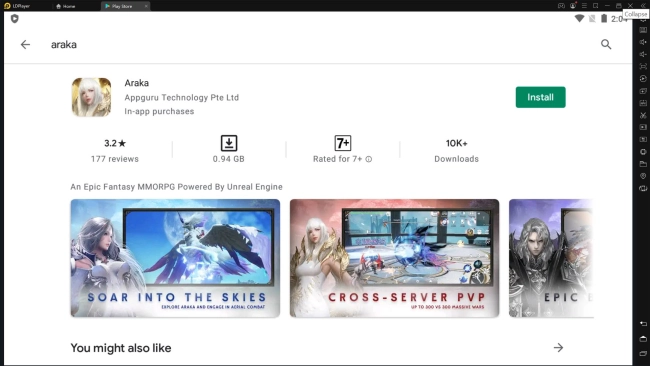This screenshot has width=650, height=366.
Task: Open the operation recorder icon in sidebar
Action: (643, 78)
